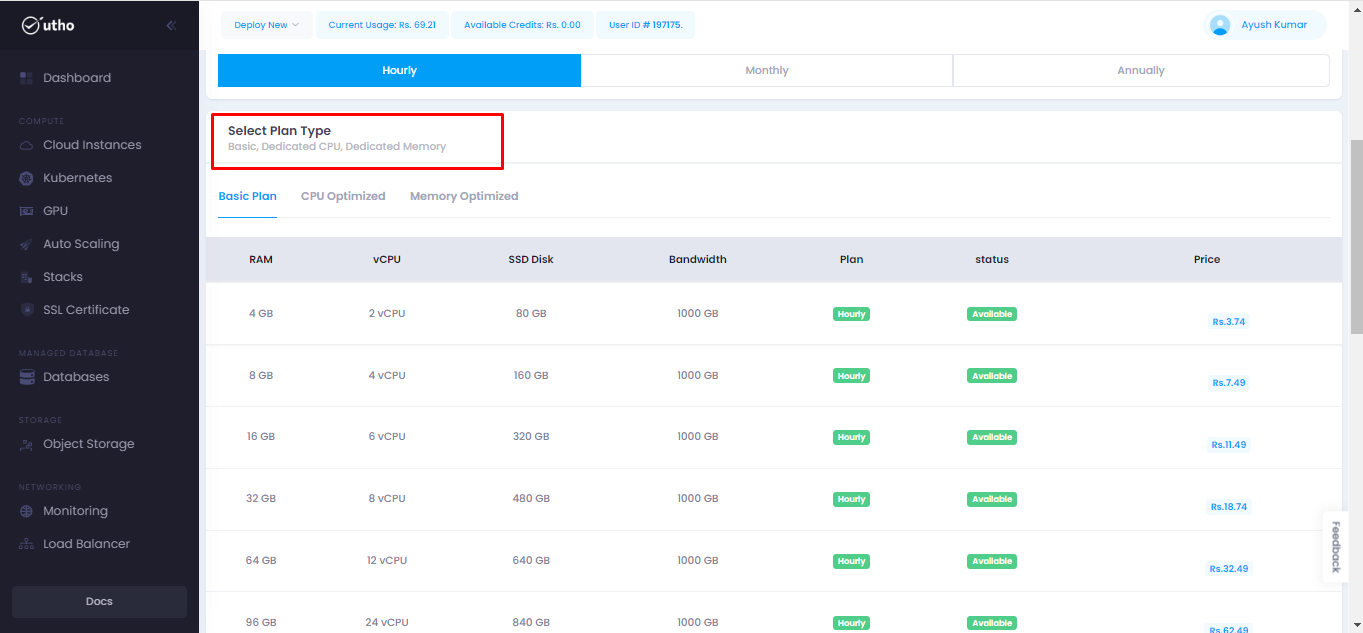Click price Rs.7.49
The height and width of the screenshot is (633, 1363).
[x=1229, y=383]
